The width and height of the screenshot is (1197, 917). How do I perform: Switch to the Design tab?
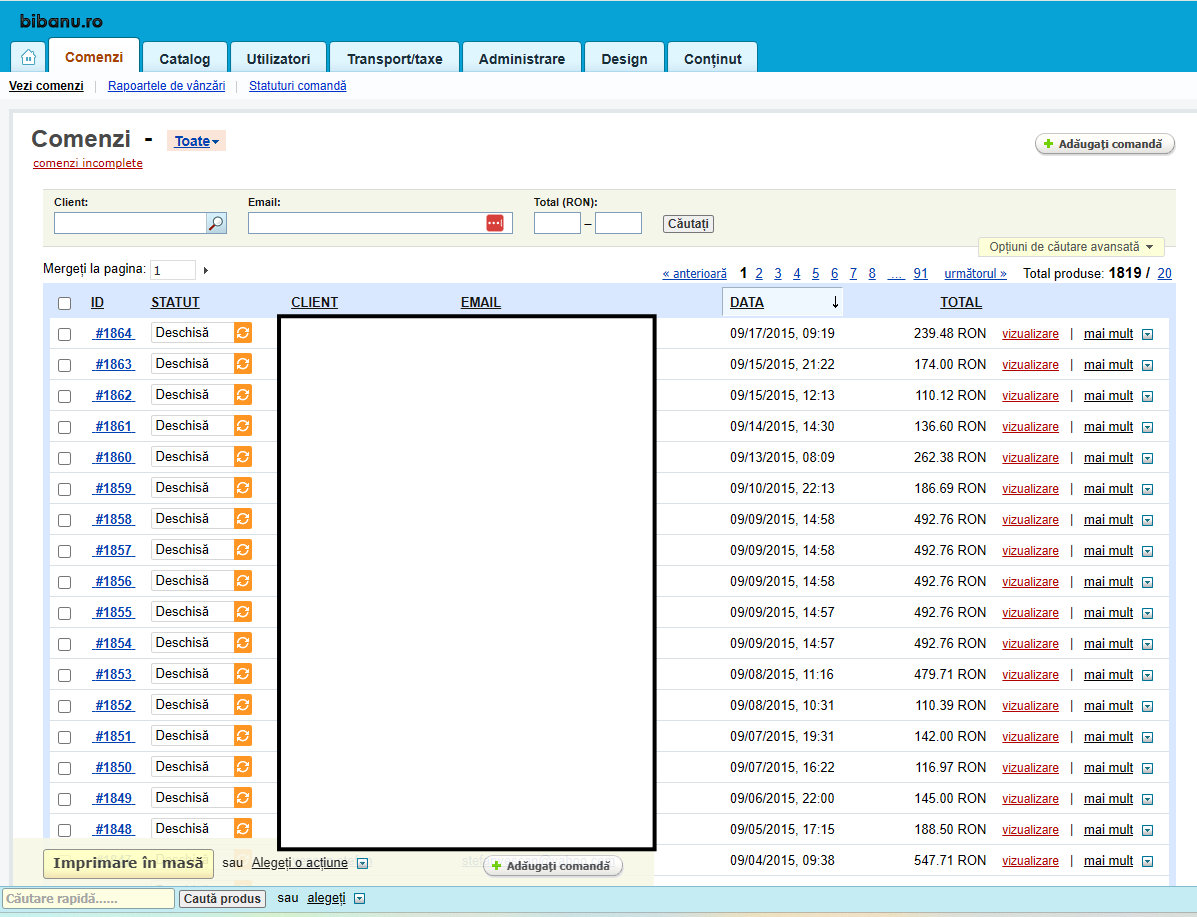coord(624,59)
